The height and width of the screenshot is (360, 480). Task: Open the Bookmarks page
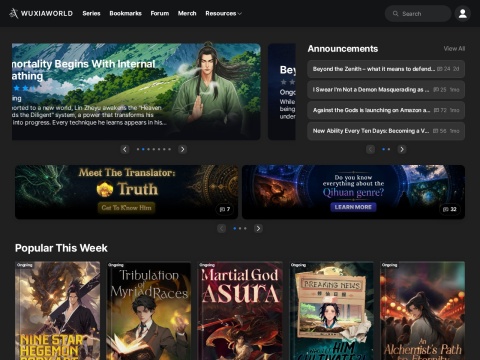[125, 13]
